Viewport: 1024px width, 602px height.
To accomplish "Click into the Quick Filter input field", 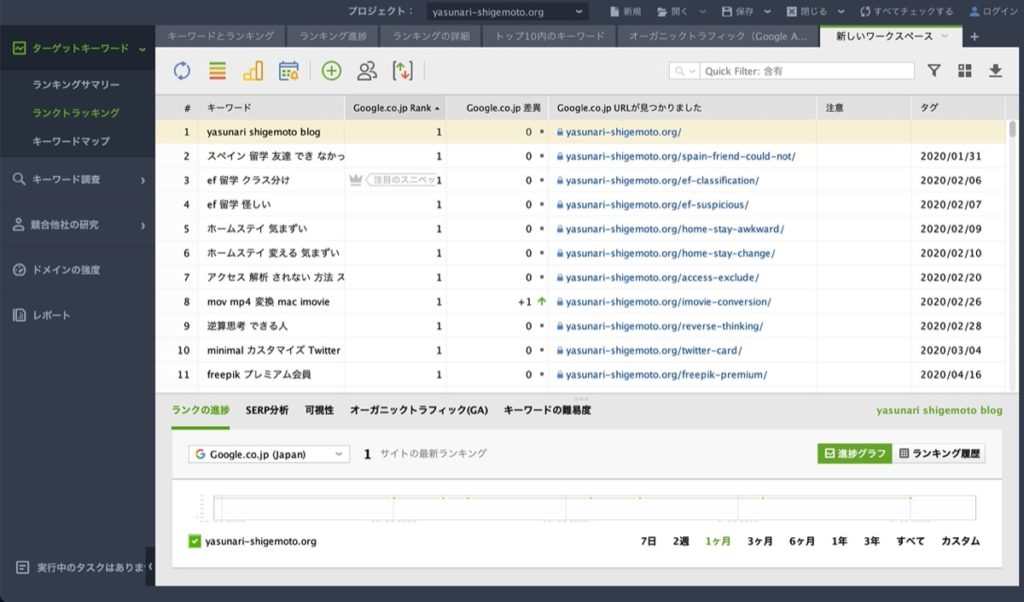I will point(807,71).
